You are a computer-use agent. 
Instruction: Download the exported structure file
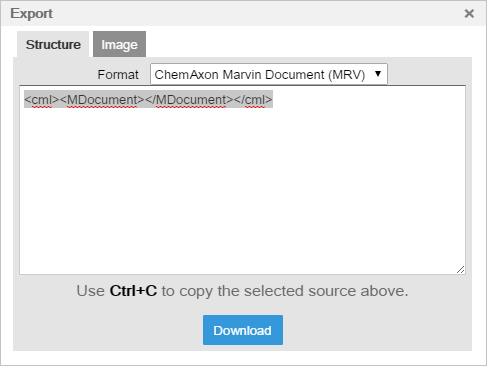pyautogui.click(x=243, y=330)
